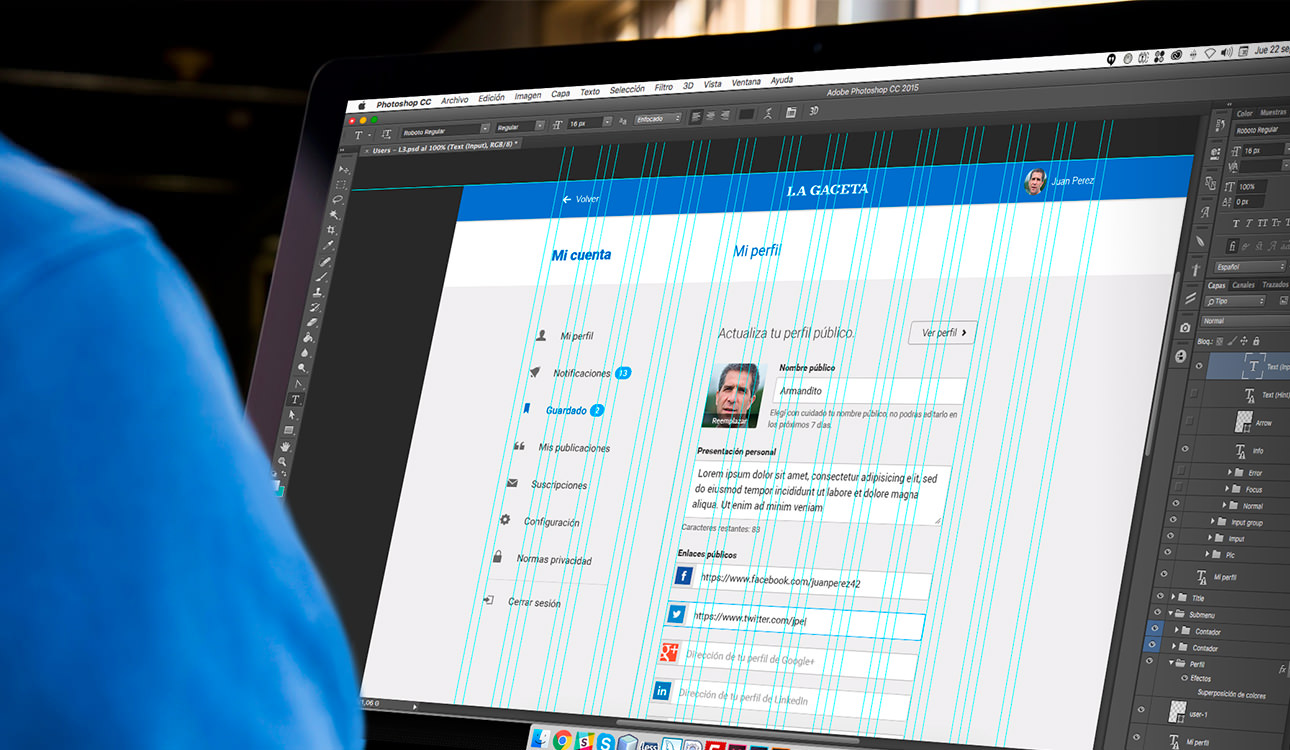The width and height of the screenshot is (1290, 750).
Task: Expand the Input group folder
Action: (x=1213, y=521)
